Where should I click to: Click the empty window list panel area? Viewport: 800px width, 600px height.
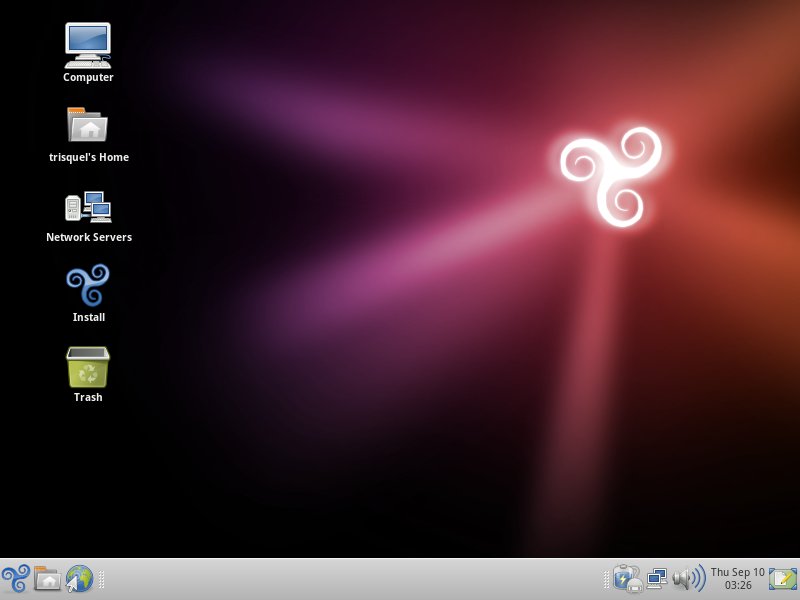(350, 578)
